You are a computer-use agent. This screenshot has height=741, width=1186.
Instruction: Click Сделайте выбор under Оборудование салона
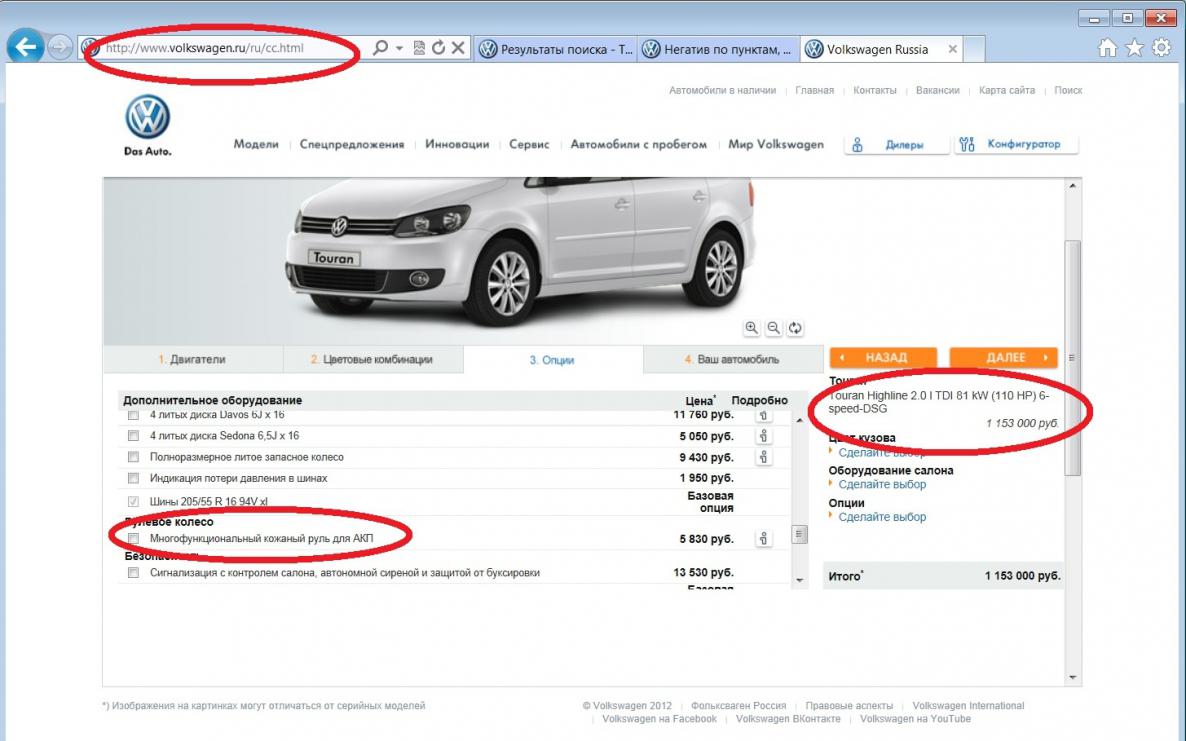882,485
